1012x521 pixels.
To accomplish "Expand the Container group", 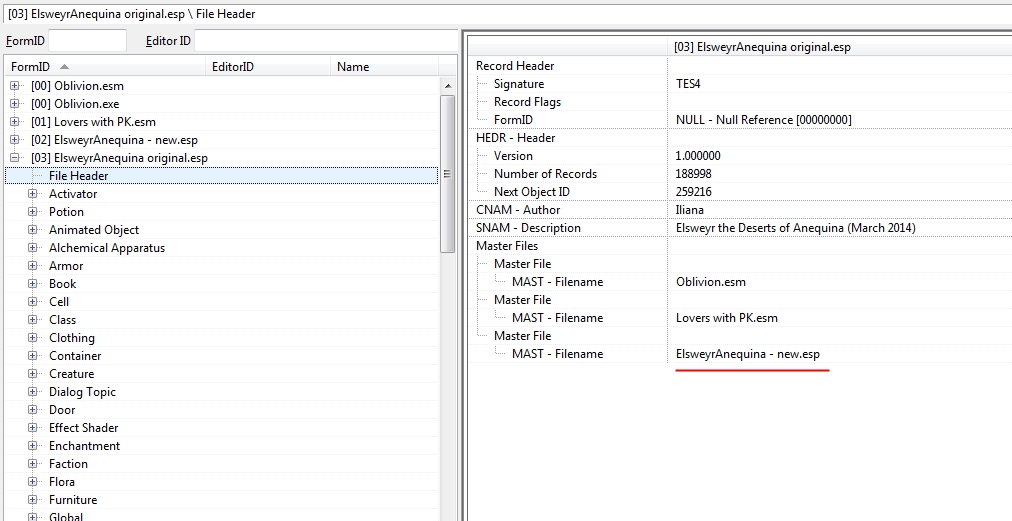I will tap(33, 356).
